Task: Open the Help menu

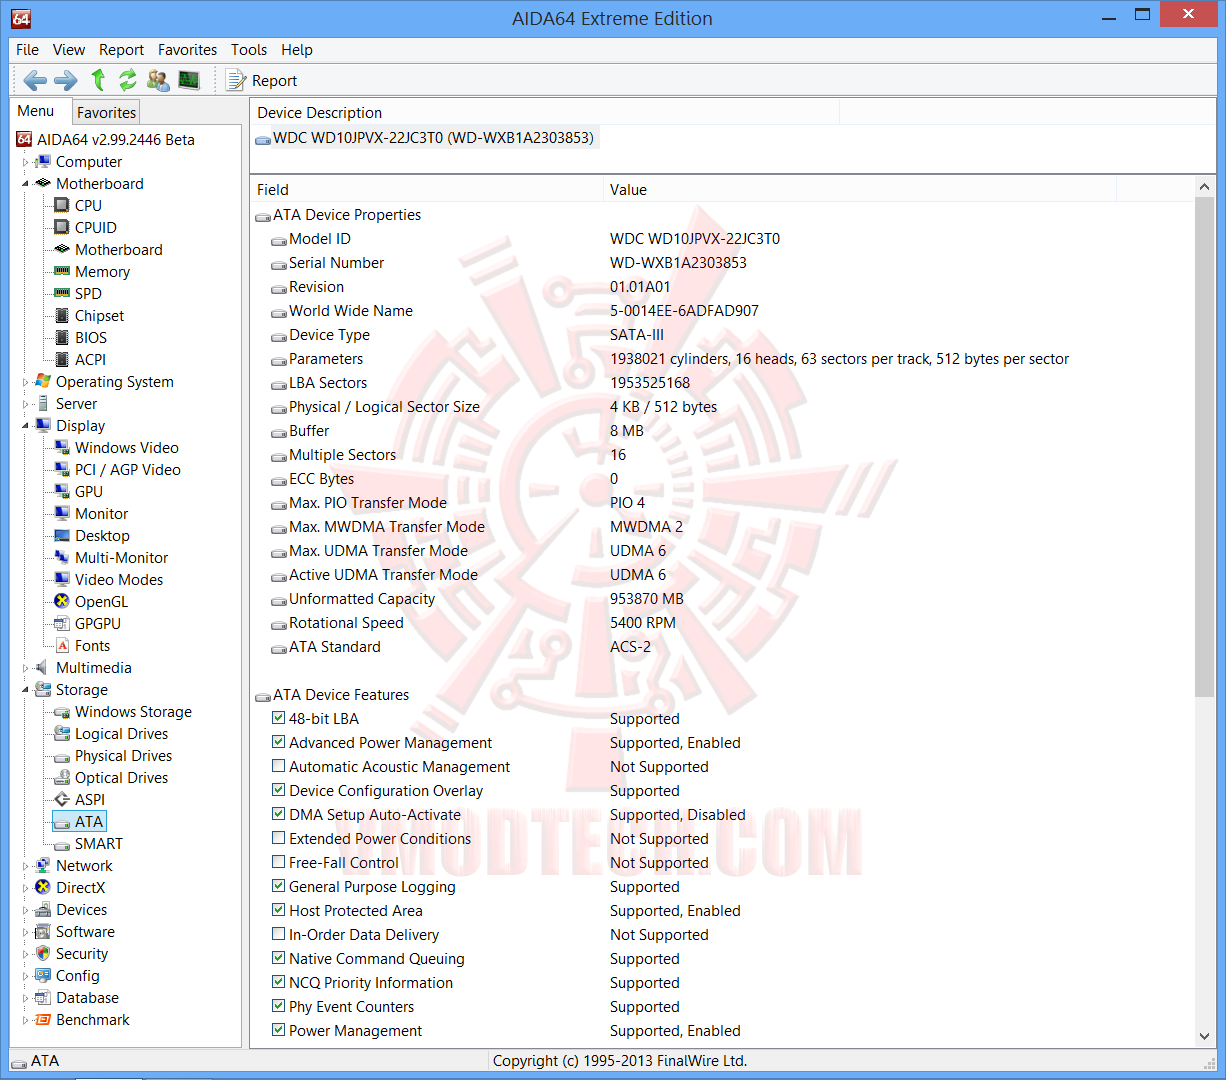Action: (x=297, y=50)
